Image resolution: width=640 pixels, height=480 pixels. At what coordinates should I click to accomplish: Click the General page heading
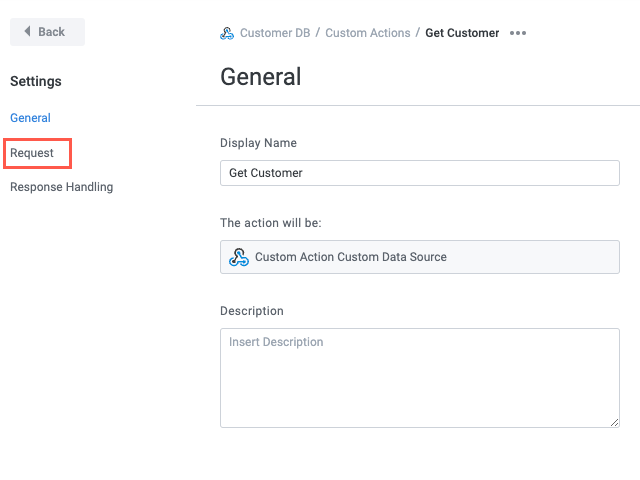click(x=261, y=77)
